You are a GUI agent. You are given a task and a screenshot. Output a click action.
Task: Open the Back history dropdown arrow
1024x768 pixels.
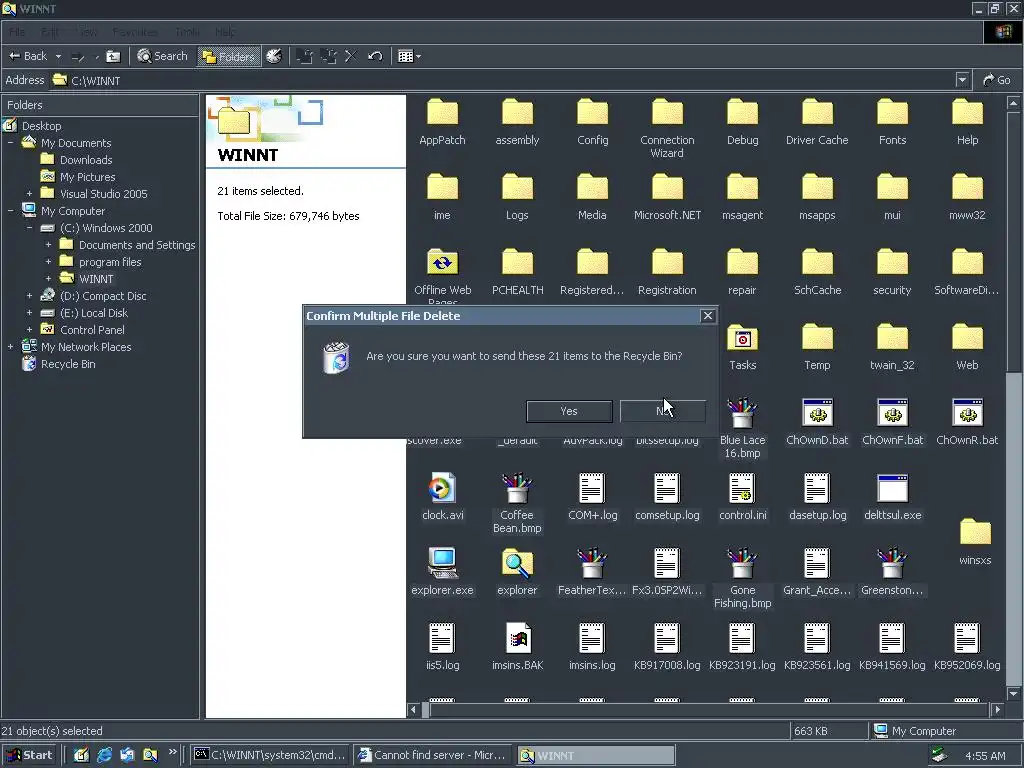click(x=58, y=56)
